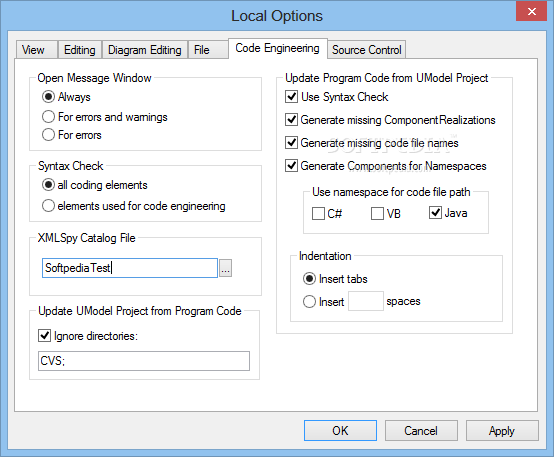Open the Editing tab
Image resolution: width=554 pixels, height=457 pixels.
point(80,50)
